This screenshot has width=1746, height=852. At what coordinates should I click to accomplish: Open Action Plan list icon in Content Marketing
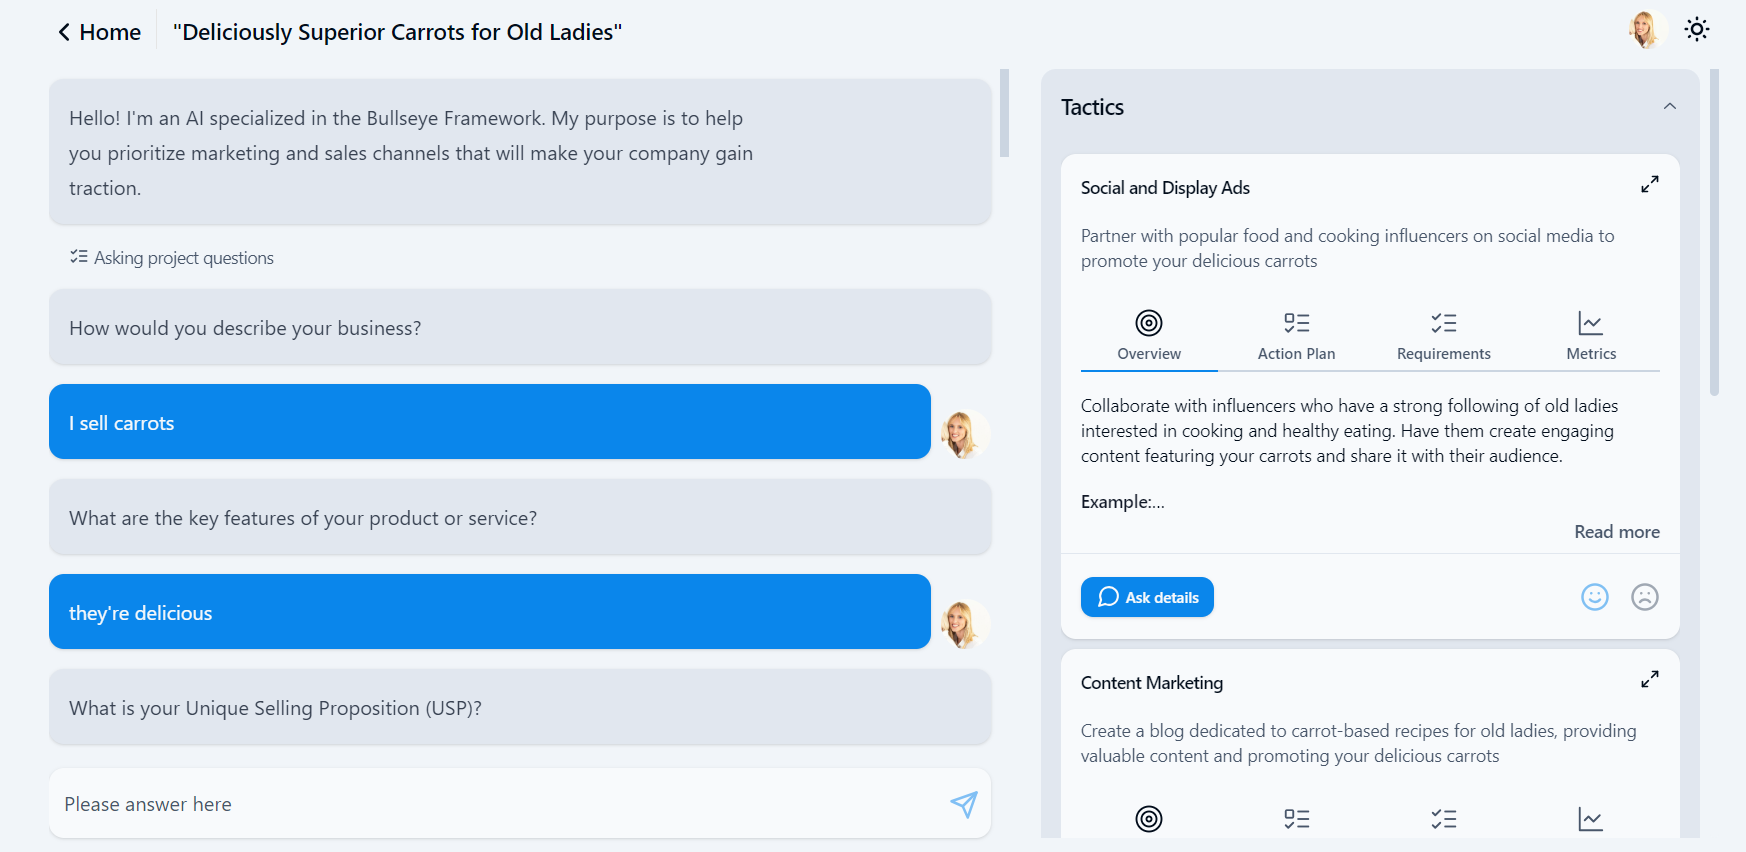click(1297, 819)
